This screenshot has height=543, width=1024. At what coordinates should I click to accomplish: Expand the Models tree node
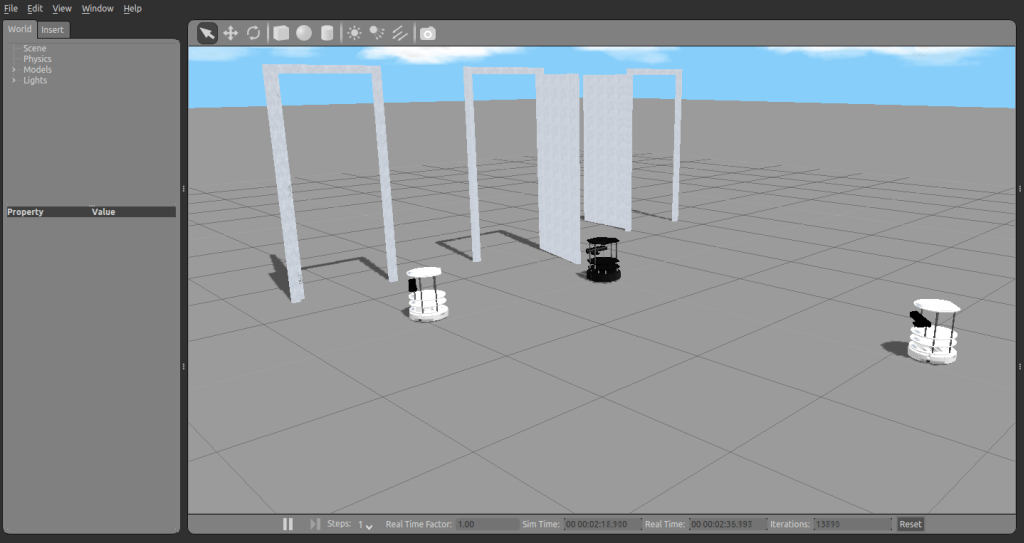point(14,70)
